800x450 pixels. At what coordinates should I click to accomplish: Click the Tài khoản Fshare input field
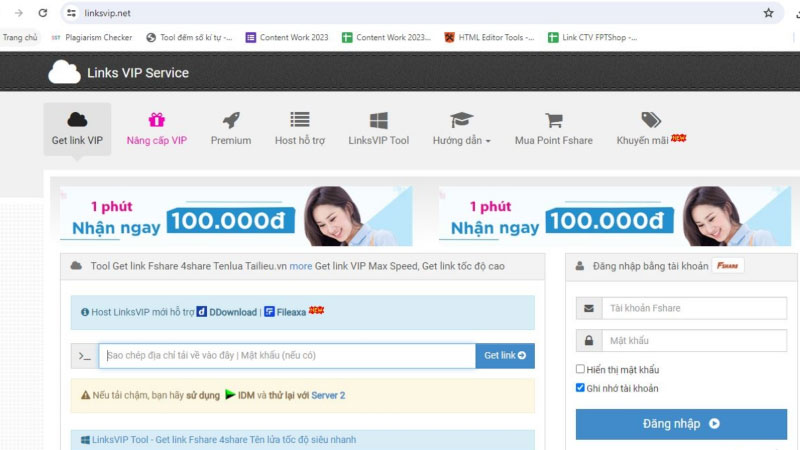[x=694, y=308]
